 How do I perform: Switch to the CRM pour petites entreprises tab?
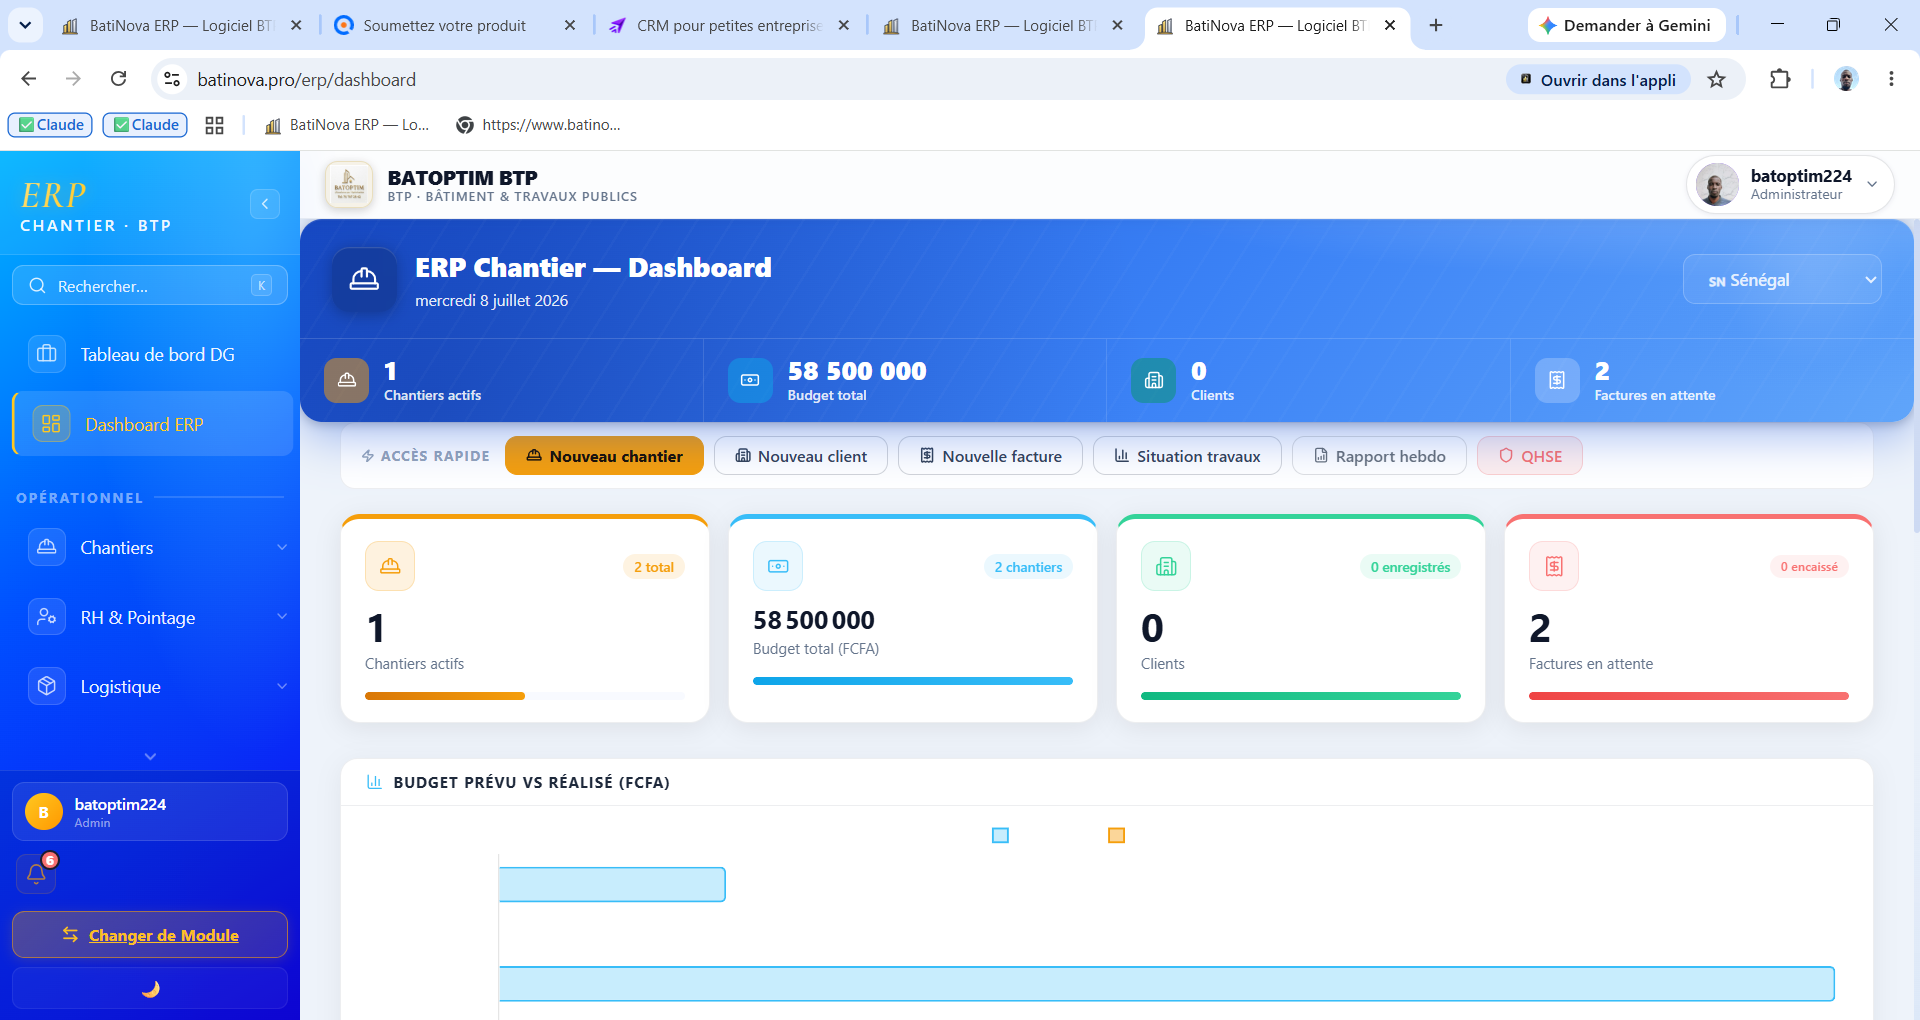coord(729,26)
